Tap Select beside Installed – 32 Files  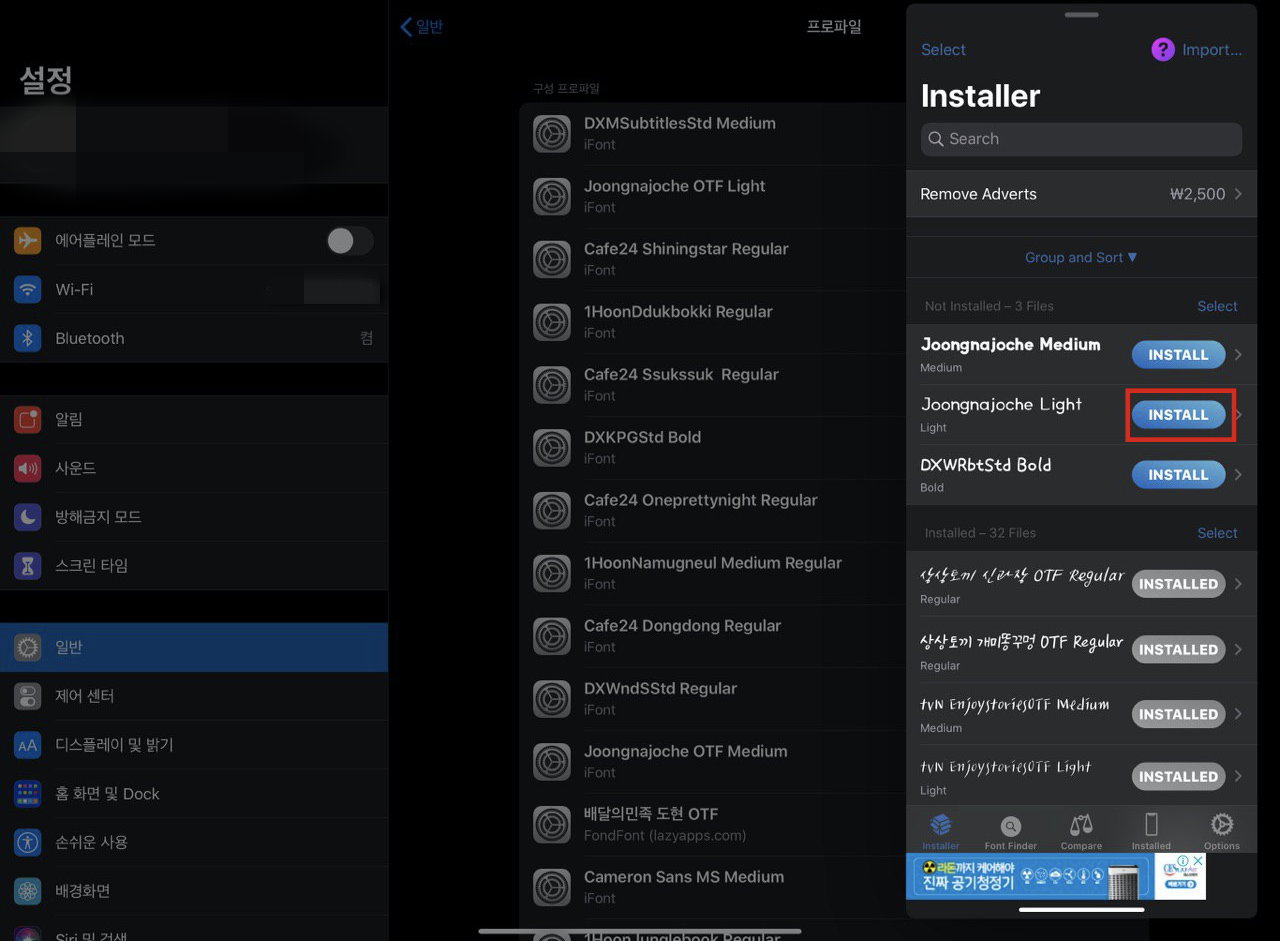[x=1217, y=533]
